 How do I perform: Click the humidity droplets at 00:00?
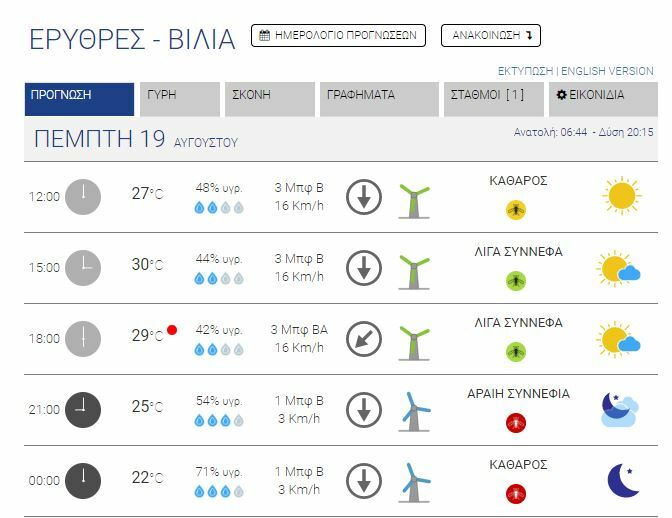218,491
